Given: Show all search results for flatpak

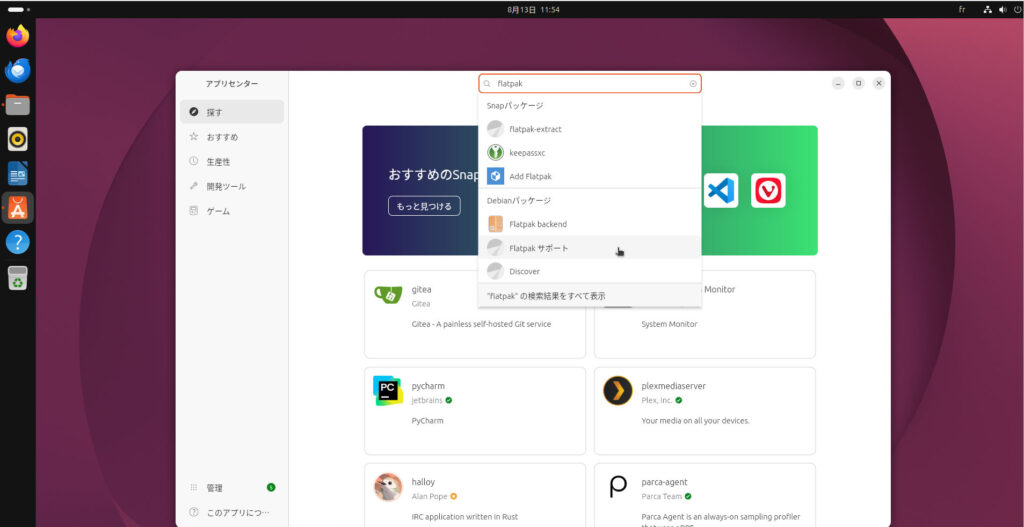Looking at the screenshot, I should pos(590,296).
